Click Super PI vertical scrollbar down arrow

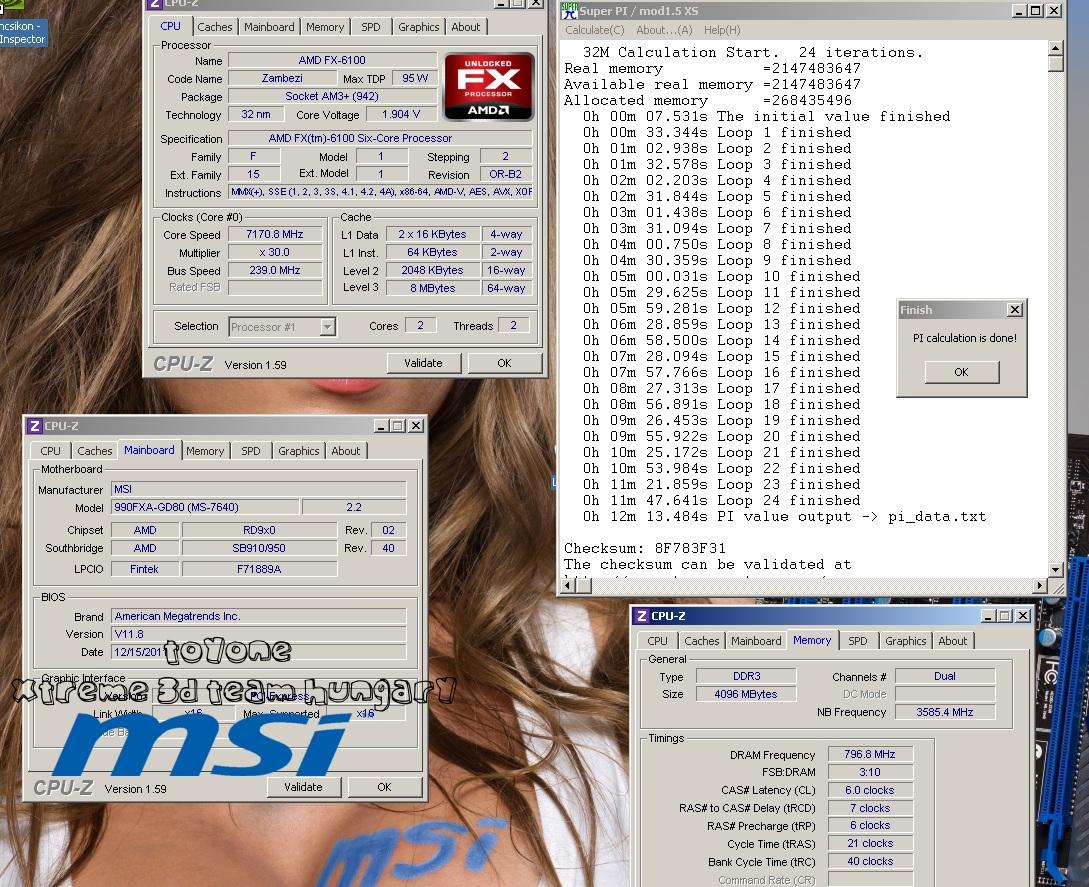click(x=1056, y=569)
